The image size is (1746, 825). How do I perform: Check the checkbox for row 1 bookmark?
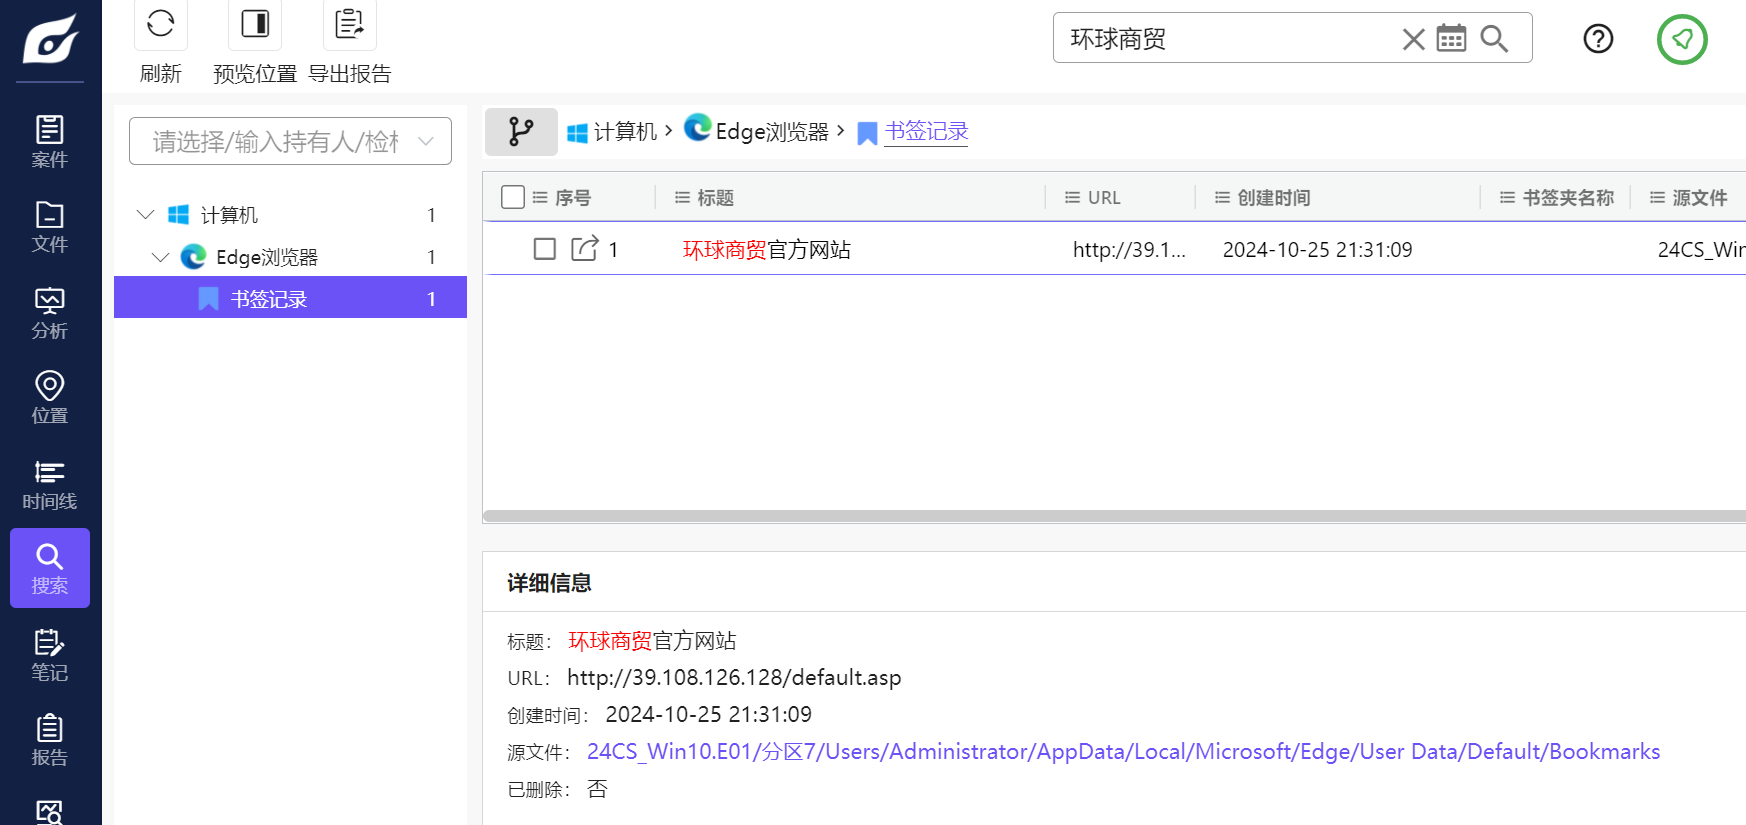(x=545, y=249)
